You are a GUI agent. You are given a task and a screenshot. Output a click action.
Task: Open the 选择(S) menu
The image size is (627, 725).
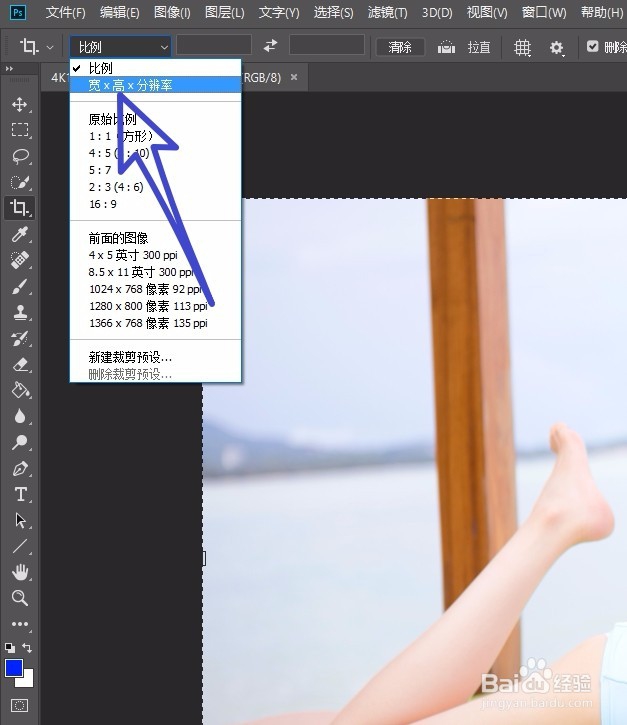(333, 12)
